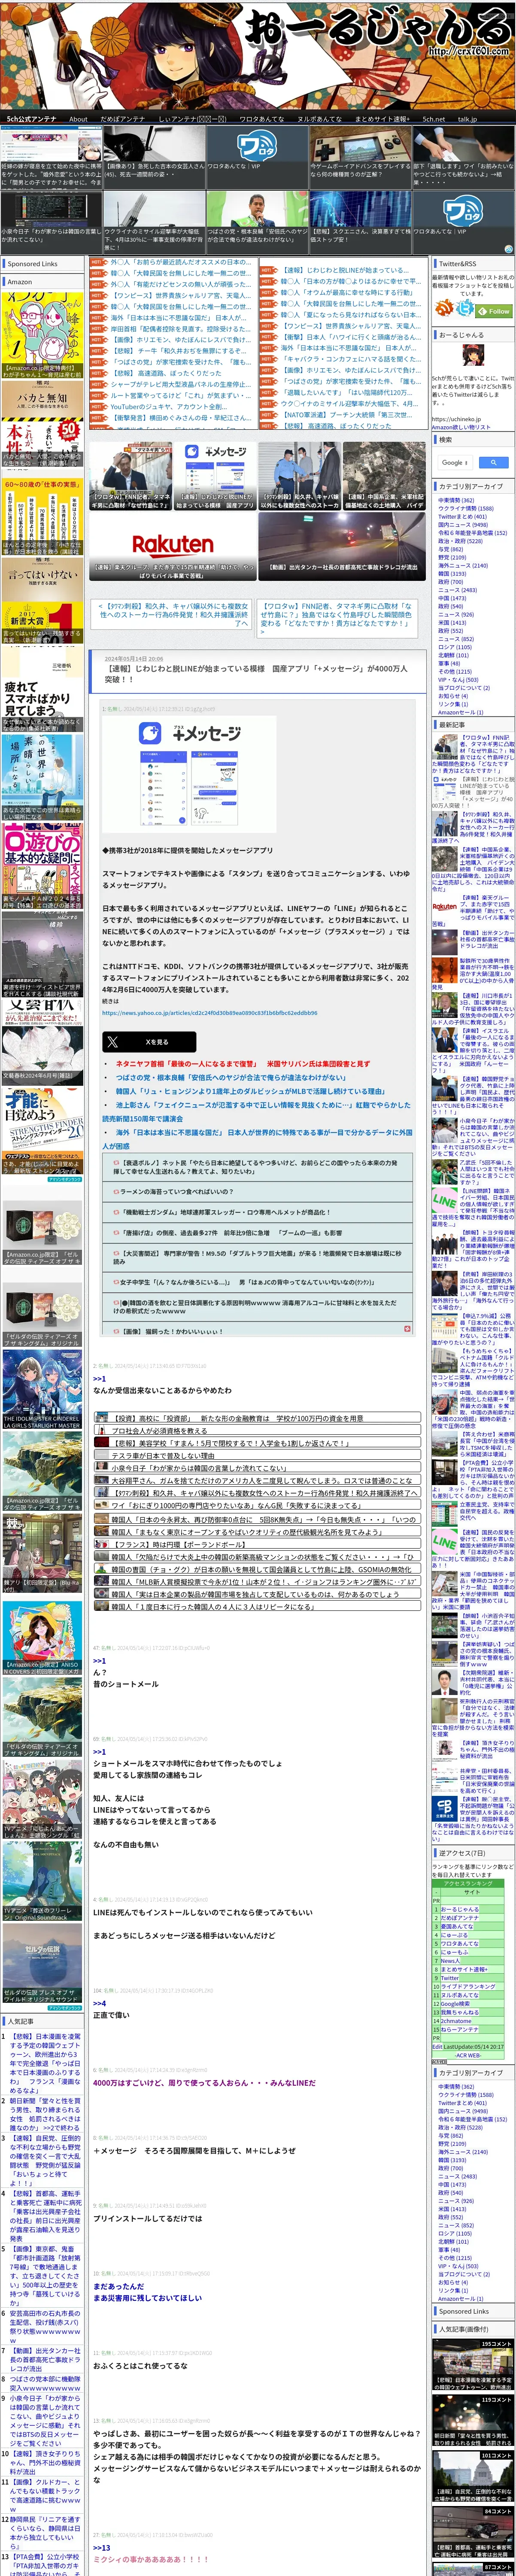Open the 101コメント popular article thumbnail
516x2576 pixels.
point(473,2476)
